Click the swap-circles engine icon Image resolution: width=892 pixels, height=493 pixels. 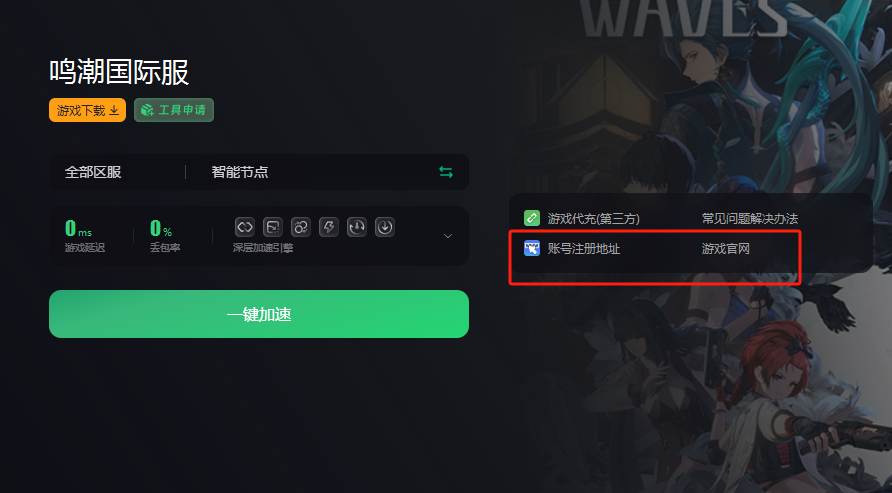pyautogui.click(x=301, y=227)
